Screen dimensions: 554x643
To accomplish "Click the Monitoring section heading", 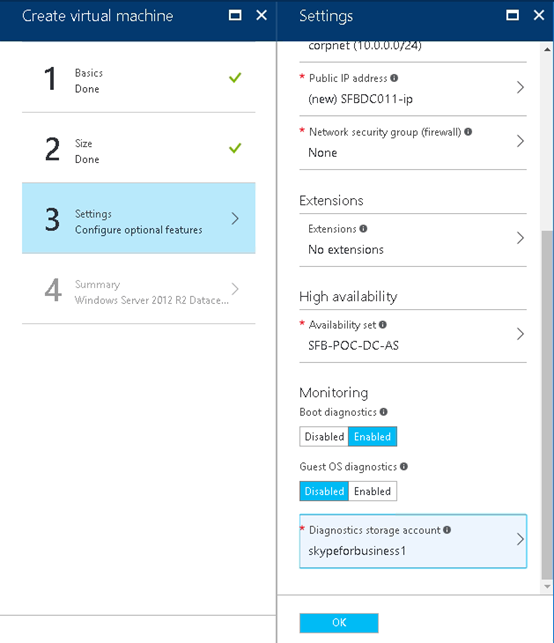I will coord(333,392).
